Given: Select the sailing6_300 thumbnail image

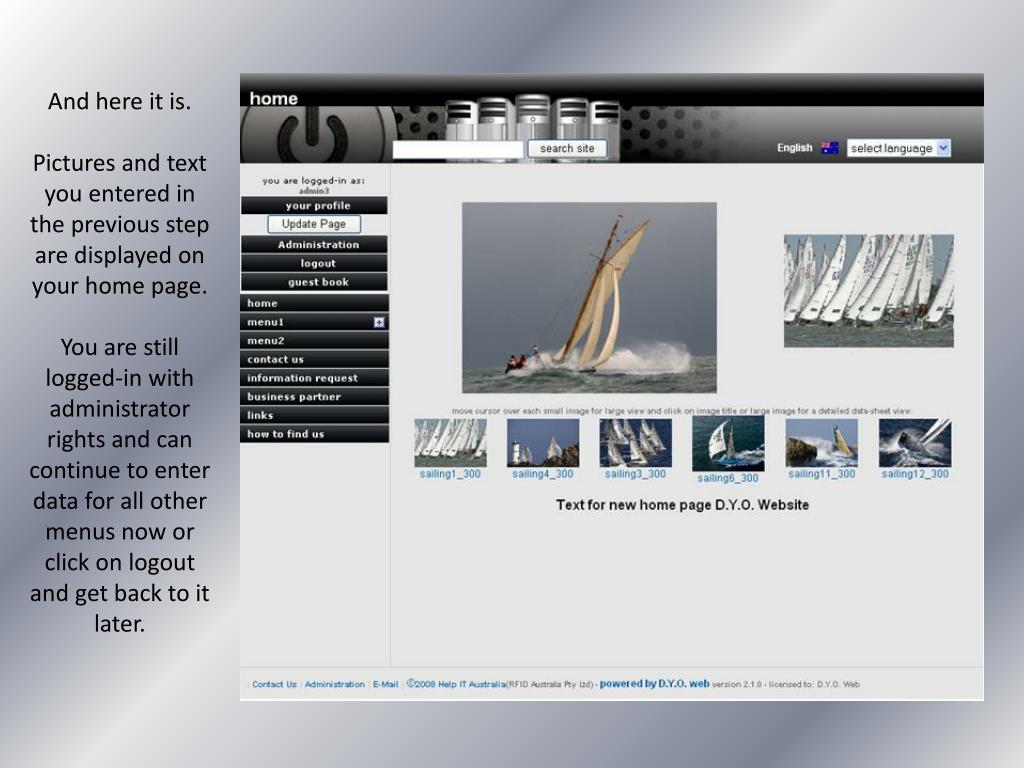Looking at the screenshot, I should coord(728,443).
